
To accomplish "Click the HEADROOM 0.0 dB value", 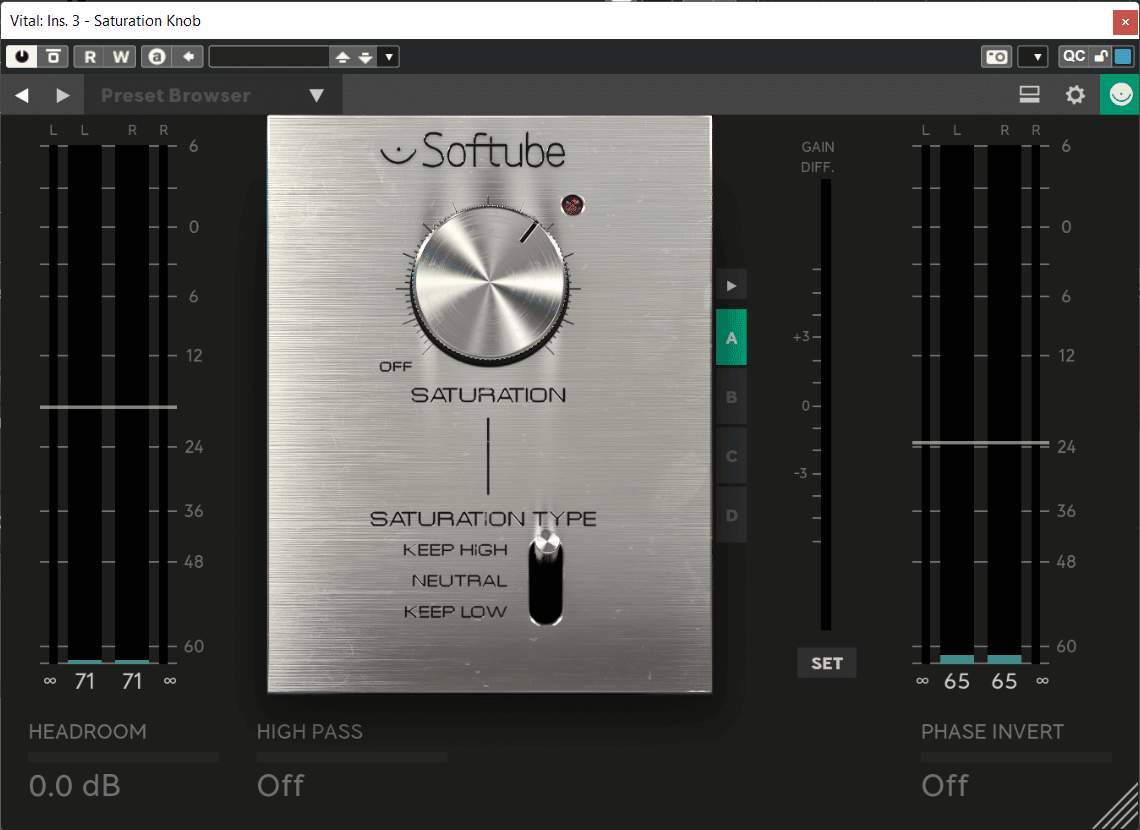I will click(x=75, y=786).
